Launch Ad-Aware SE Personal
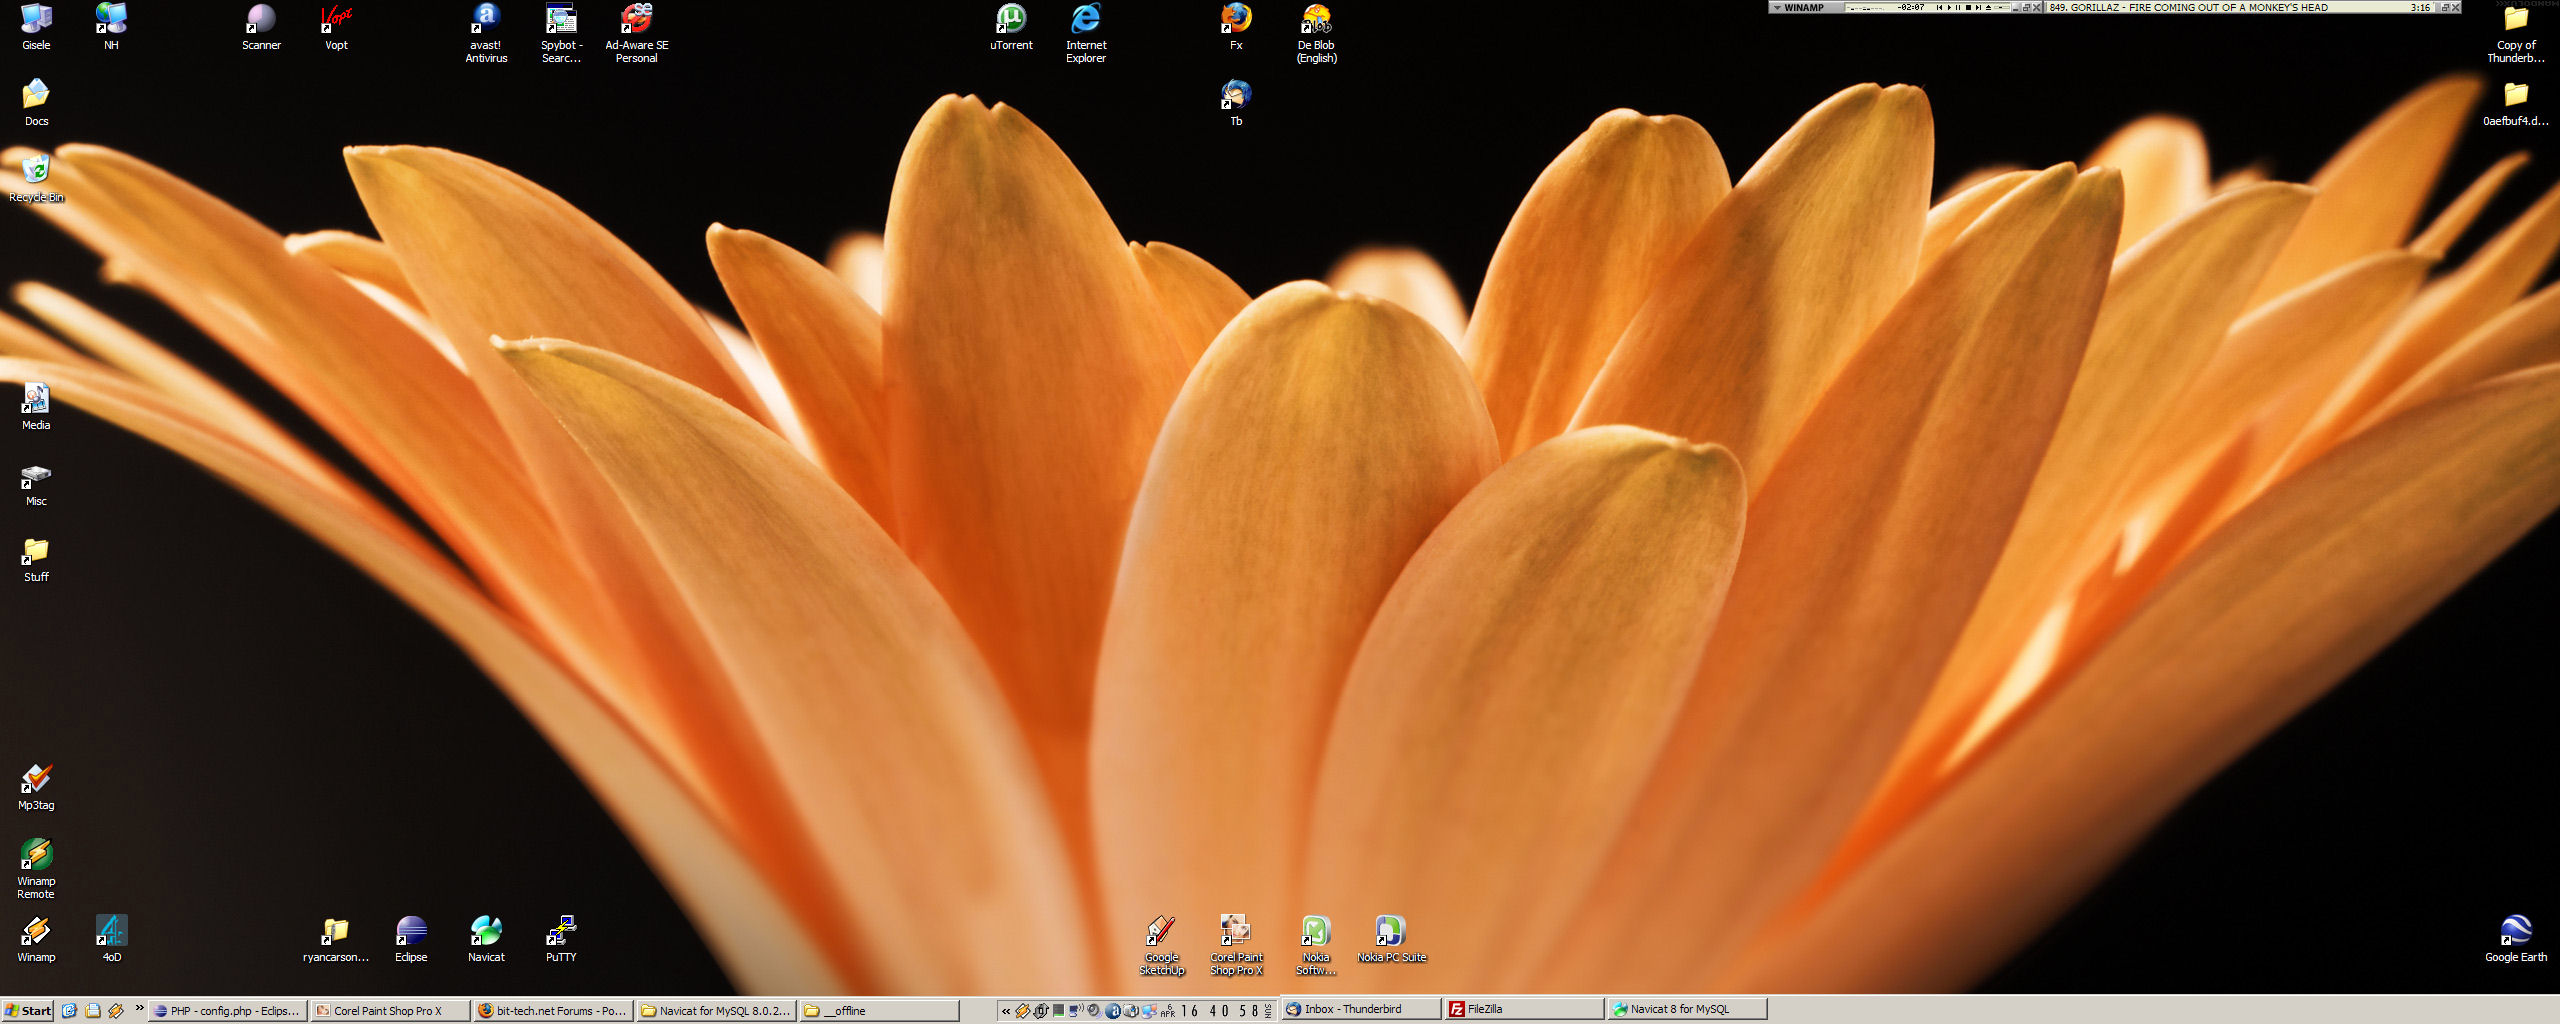2560x1024 pixels. click(636, 33)
